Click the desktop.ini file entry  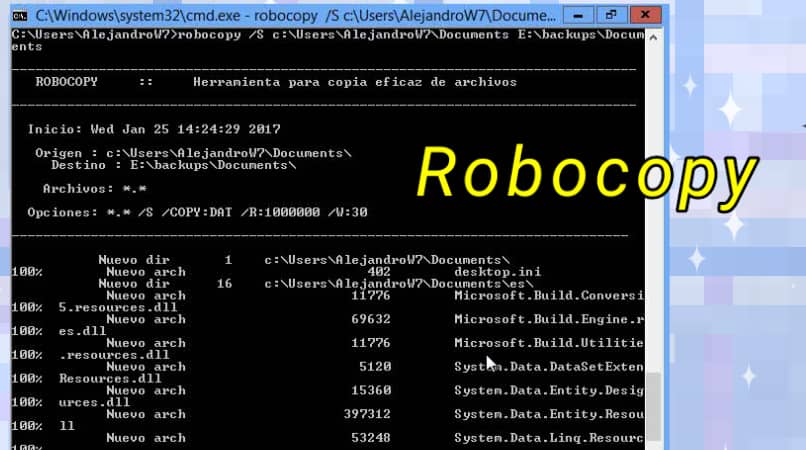[497, 272]
